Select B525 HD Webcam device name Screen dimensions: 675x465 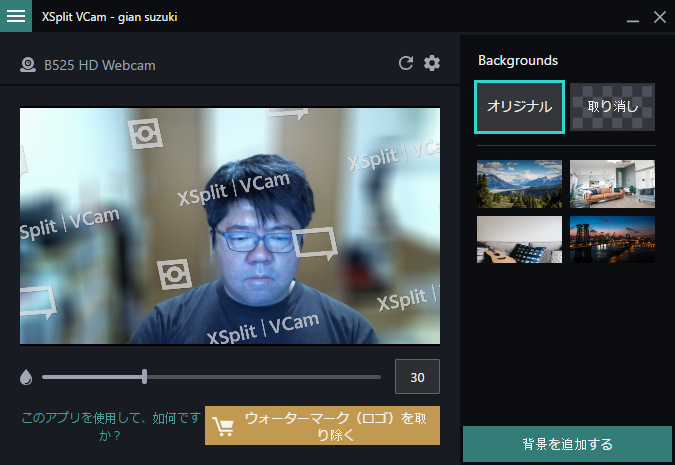100,65
